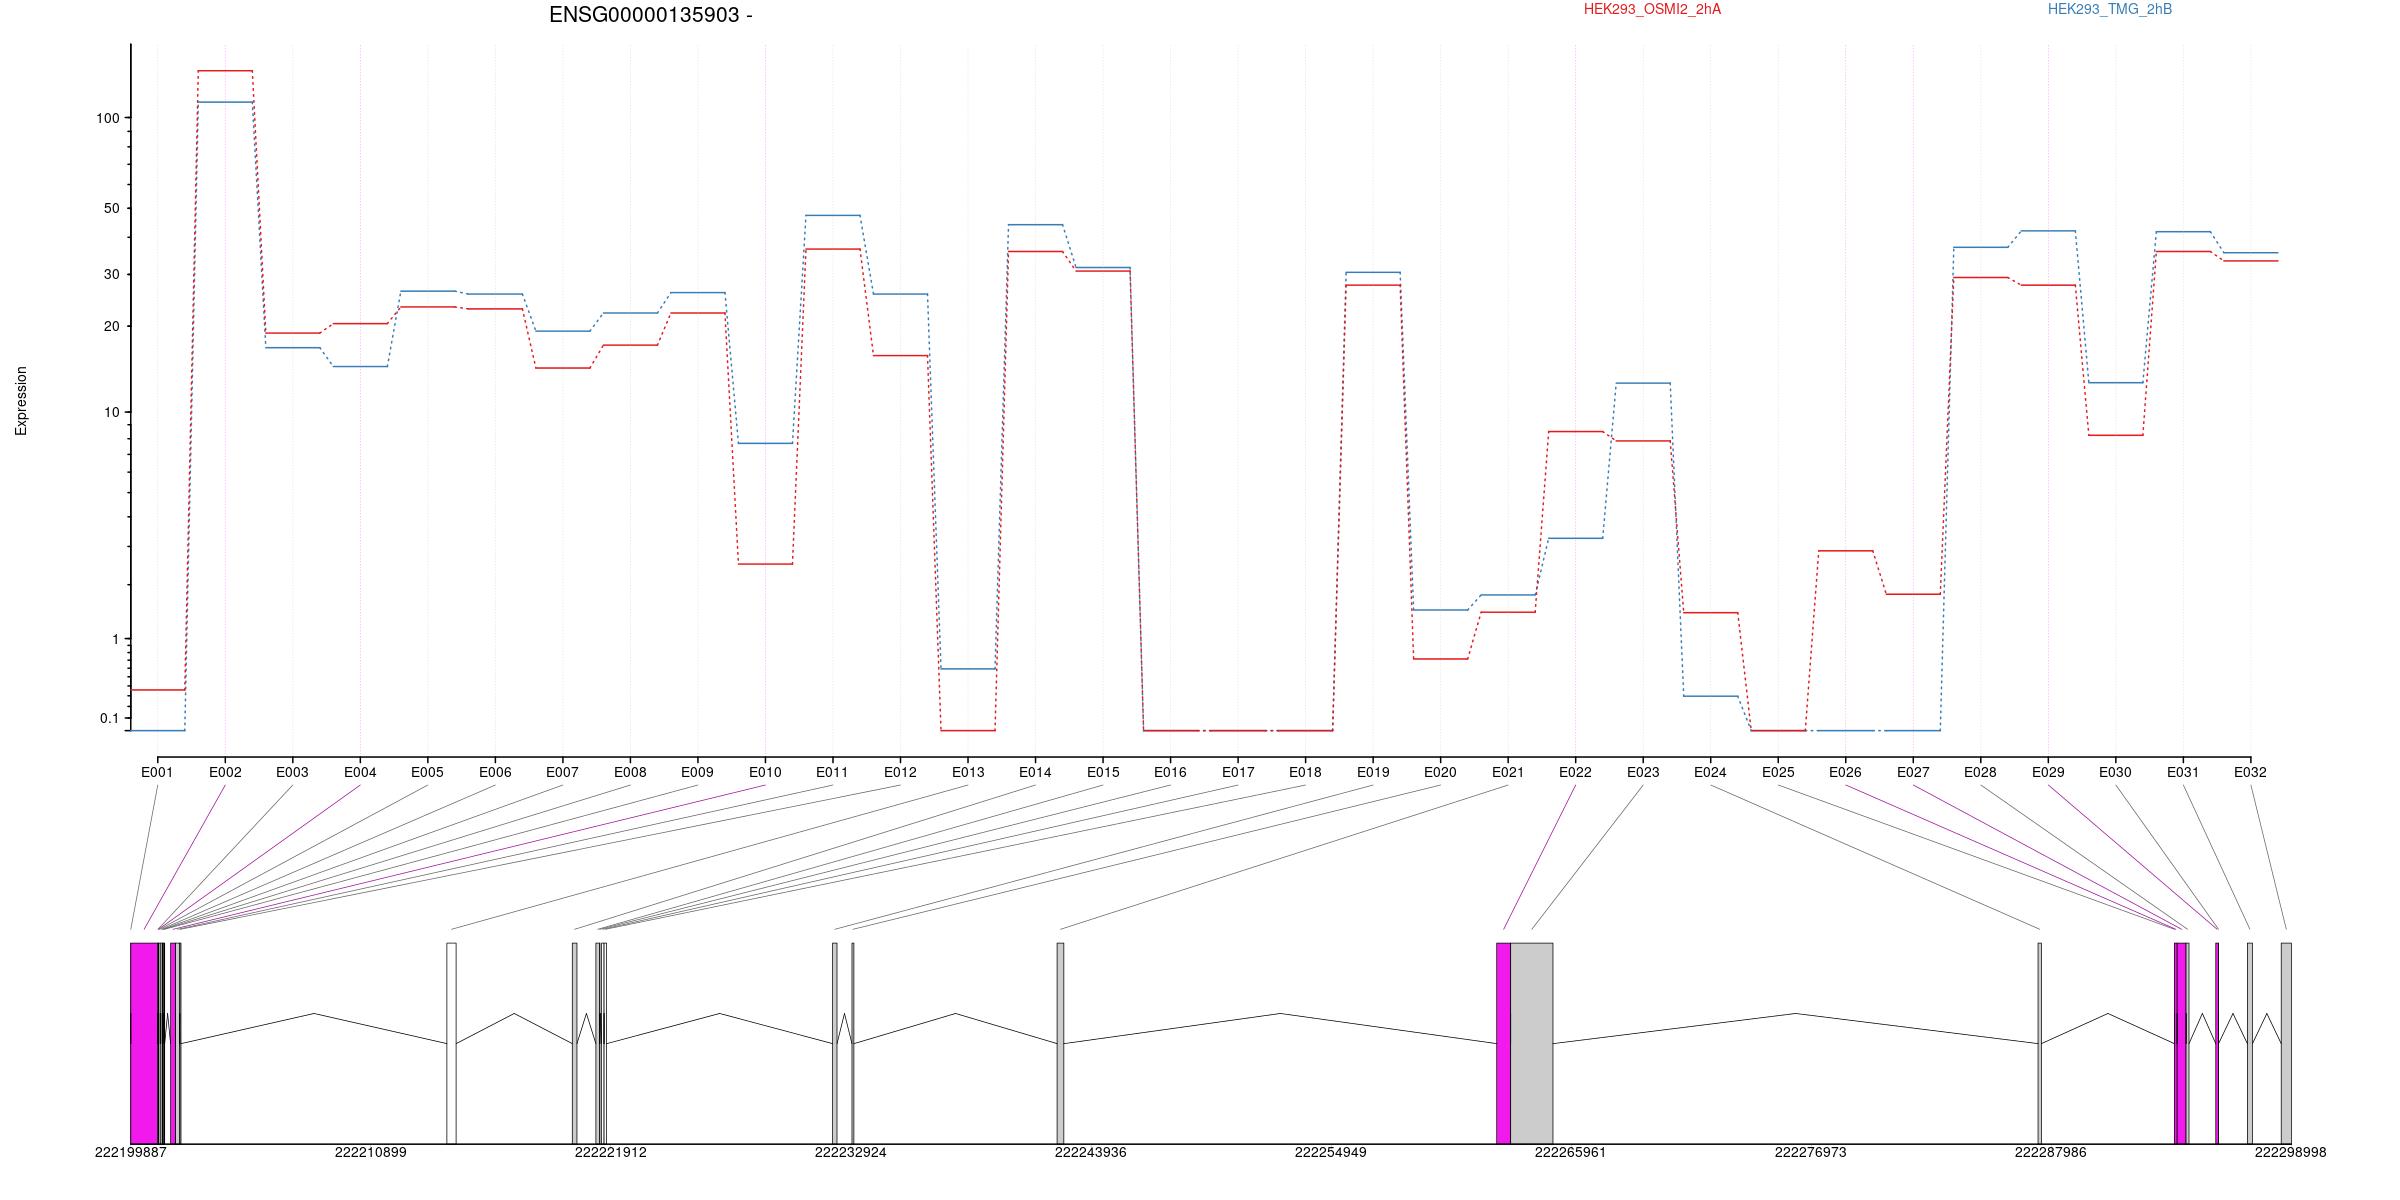Click the E003 exon label

click(292, 772)
